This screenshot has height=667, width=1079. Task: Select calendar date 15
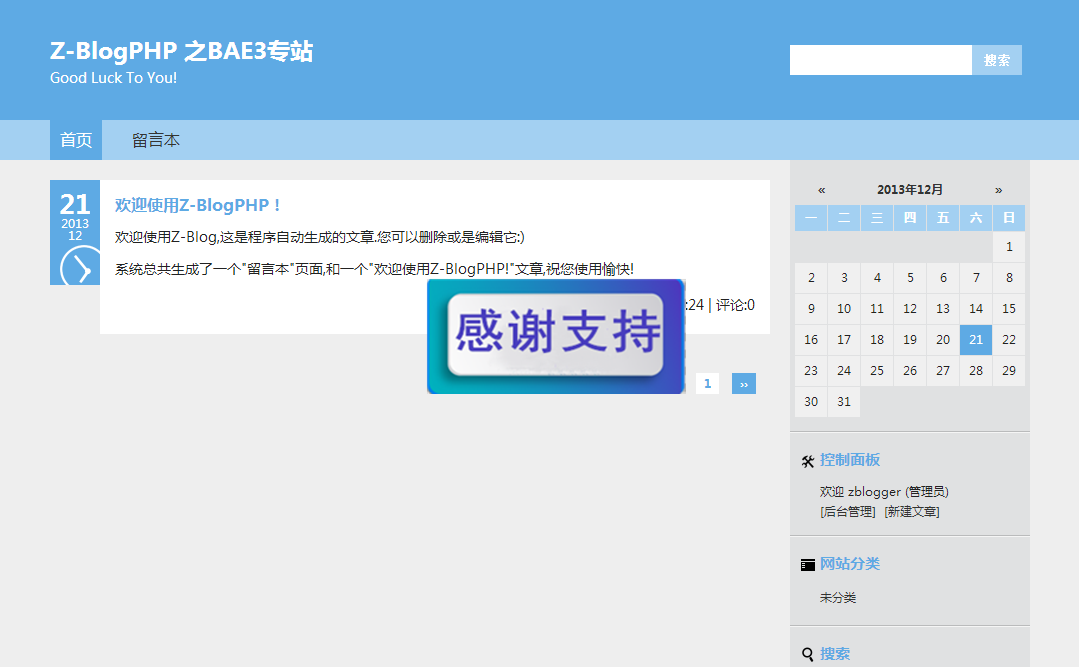1009,308
